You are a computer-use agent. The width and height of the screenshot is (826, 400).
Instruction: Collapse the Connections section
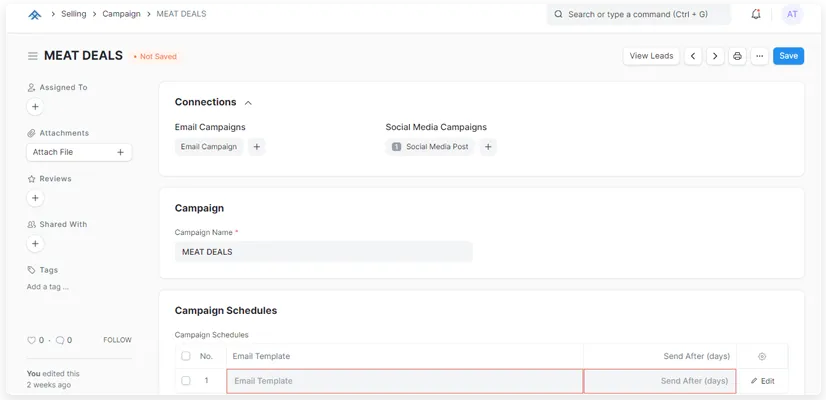(248, 103)
